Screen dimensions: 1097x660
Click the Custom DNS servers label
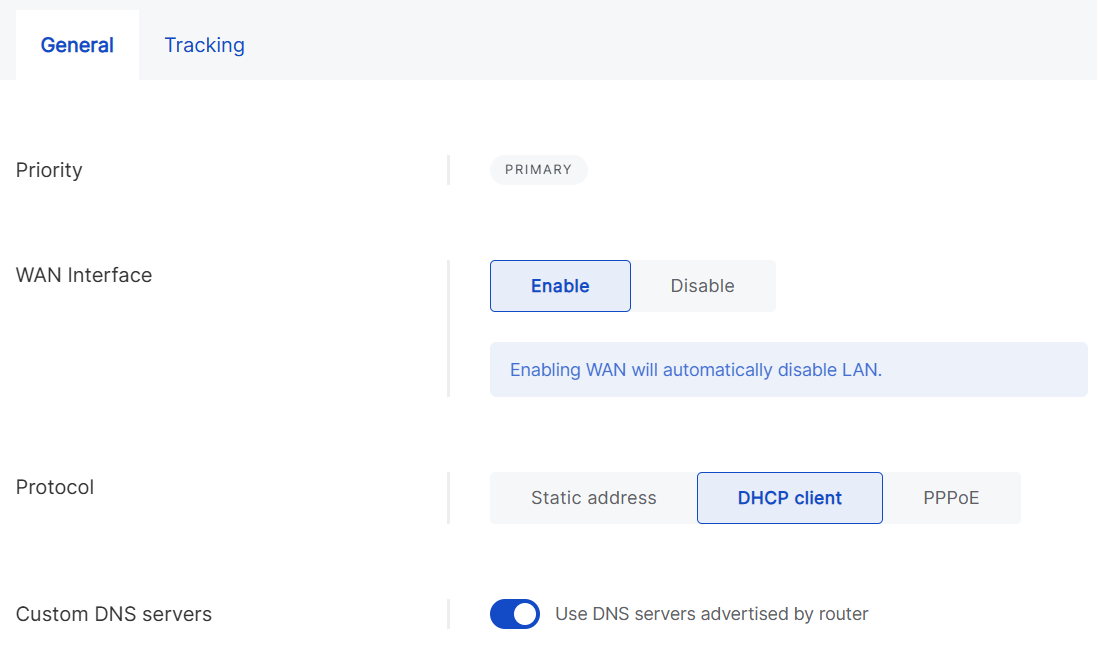(113, 614)
